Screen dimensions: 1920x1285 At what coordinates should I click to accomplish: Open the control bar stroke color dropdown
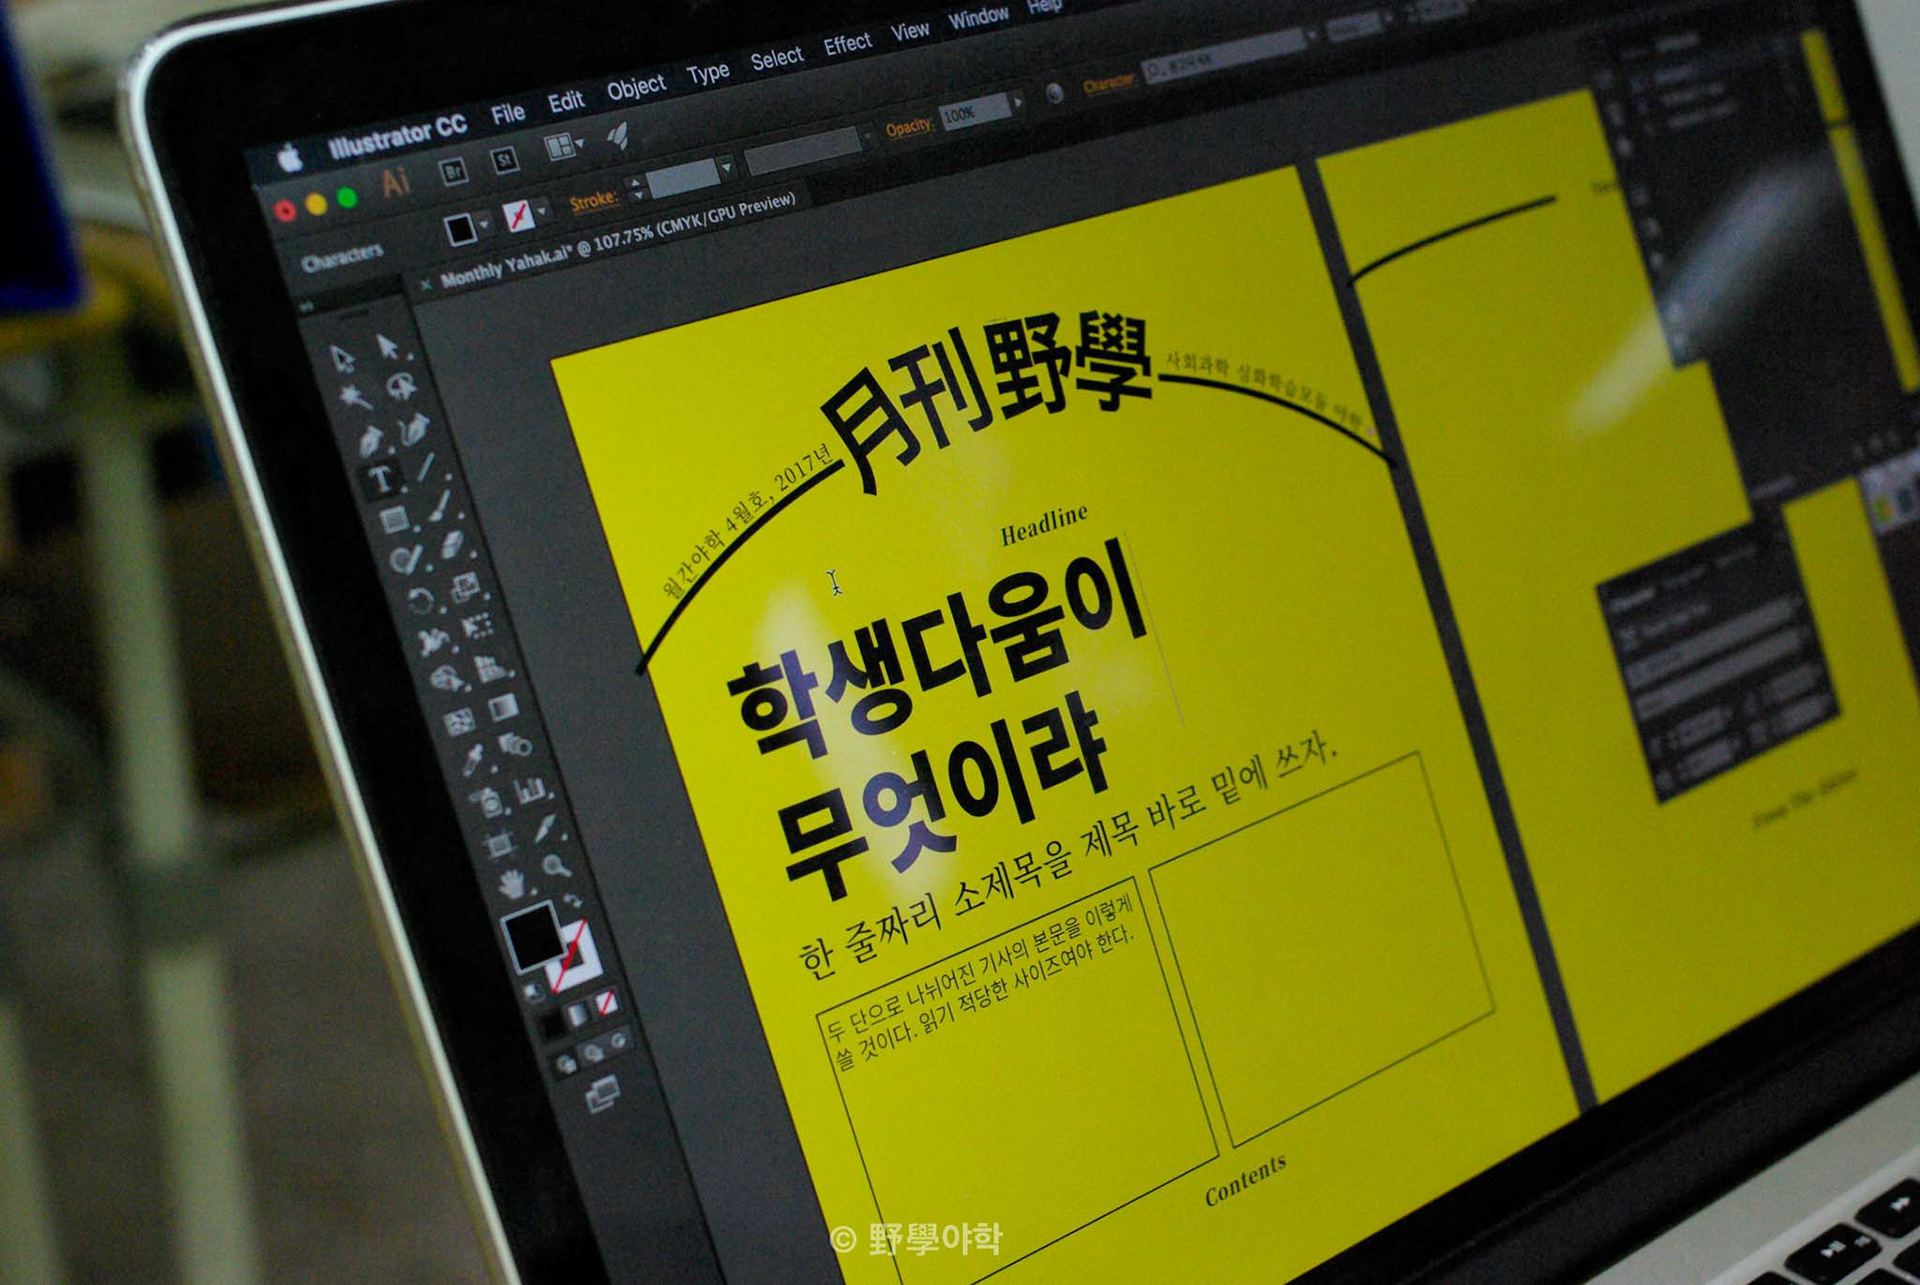pyautogui.click(x=542, y=211)
